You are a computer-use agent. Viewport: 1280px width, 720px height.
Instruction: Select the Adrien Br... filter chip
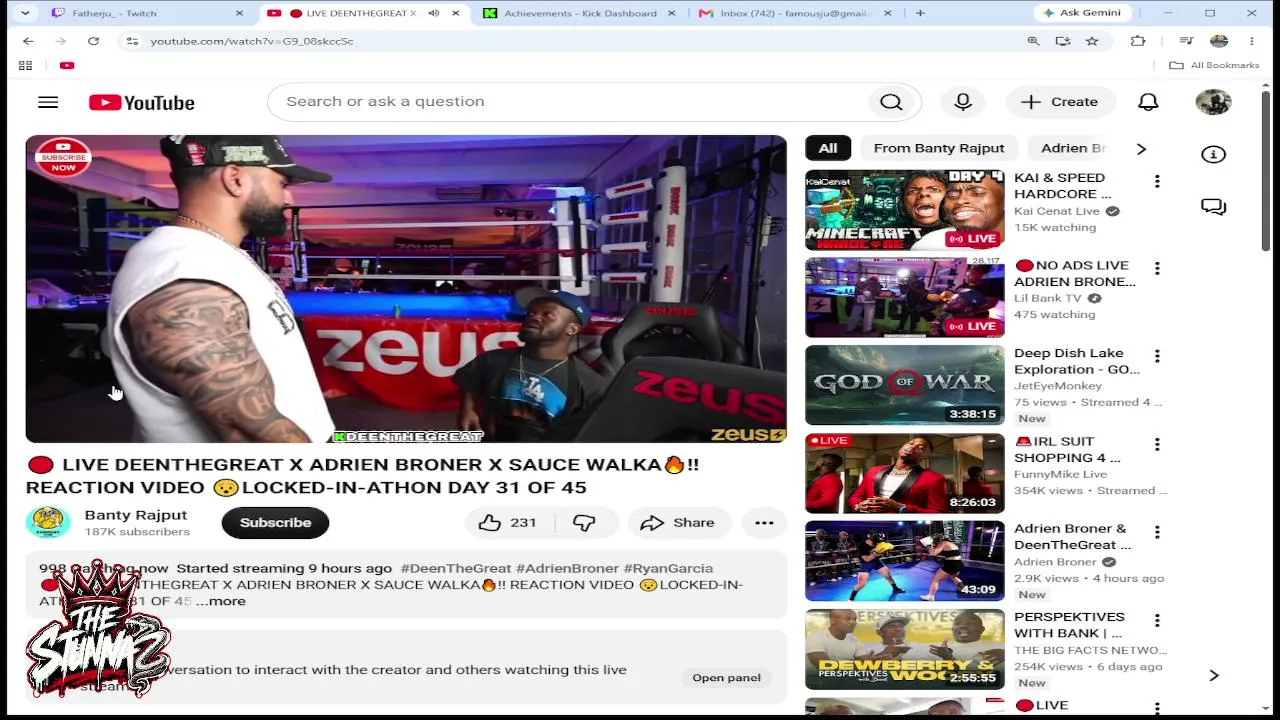pyautogui.click(x=1072, y=148)
